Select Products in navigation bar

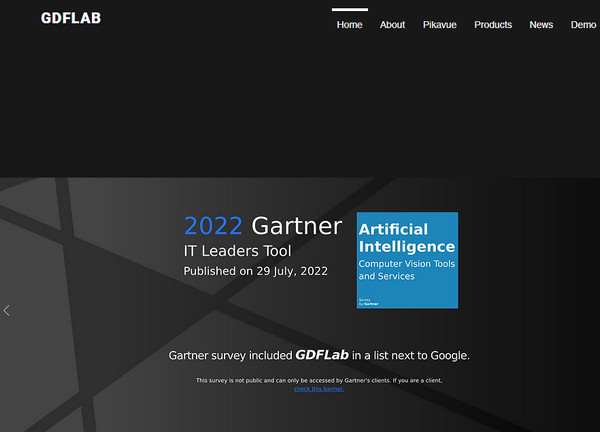click(493, 25)
